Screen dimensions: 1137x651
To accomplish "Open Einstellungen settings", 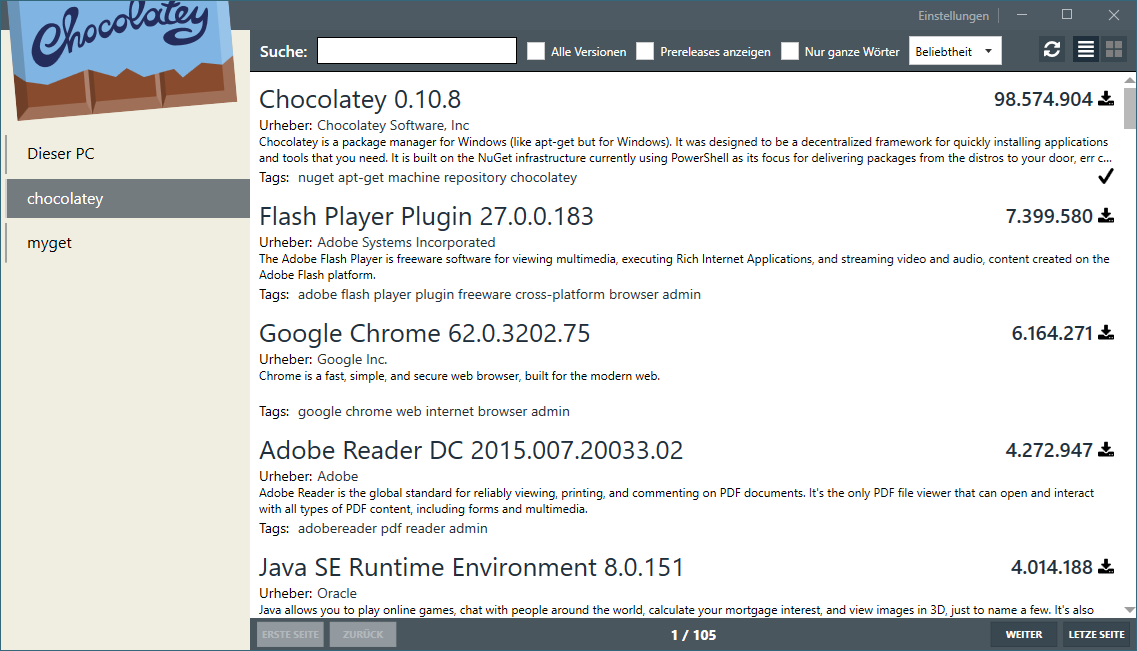I will 953,15.
